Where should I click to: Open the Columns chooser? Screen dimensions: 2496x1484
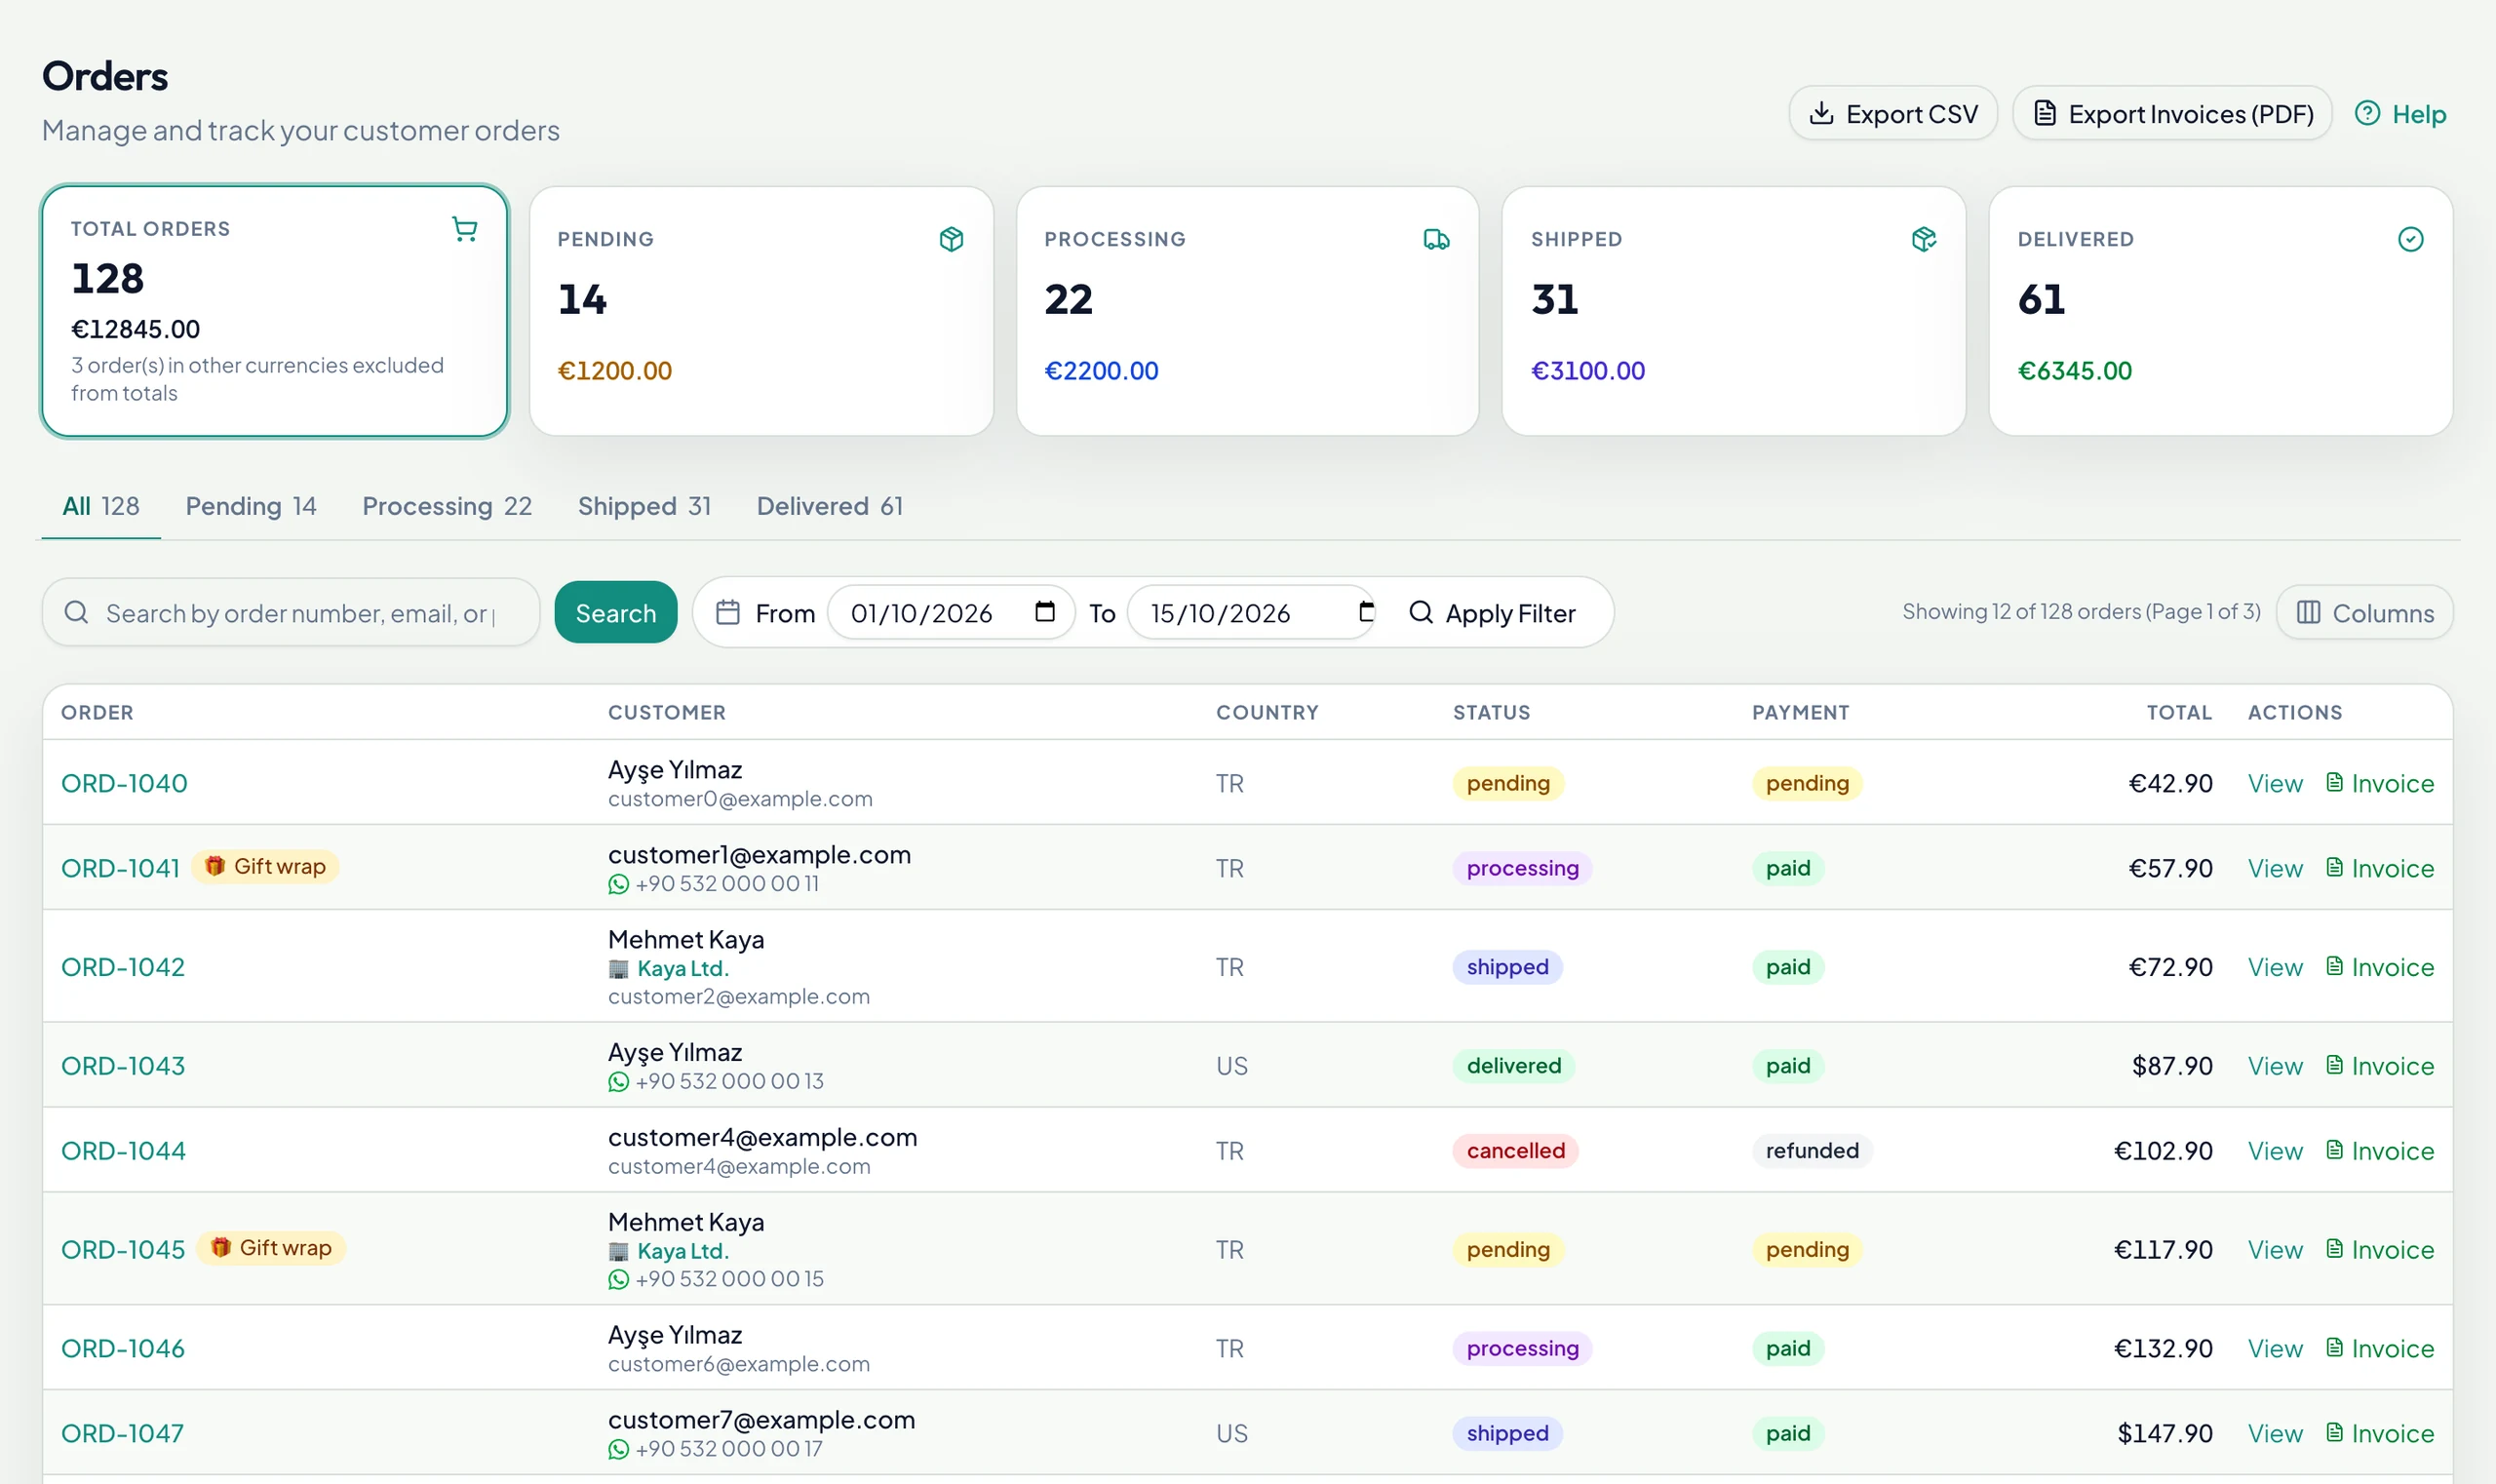point(2364,612)
